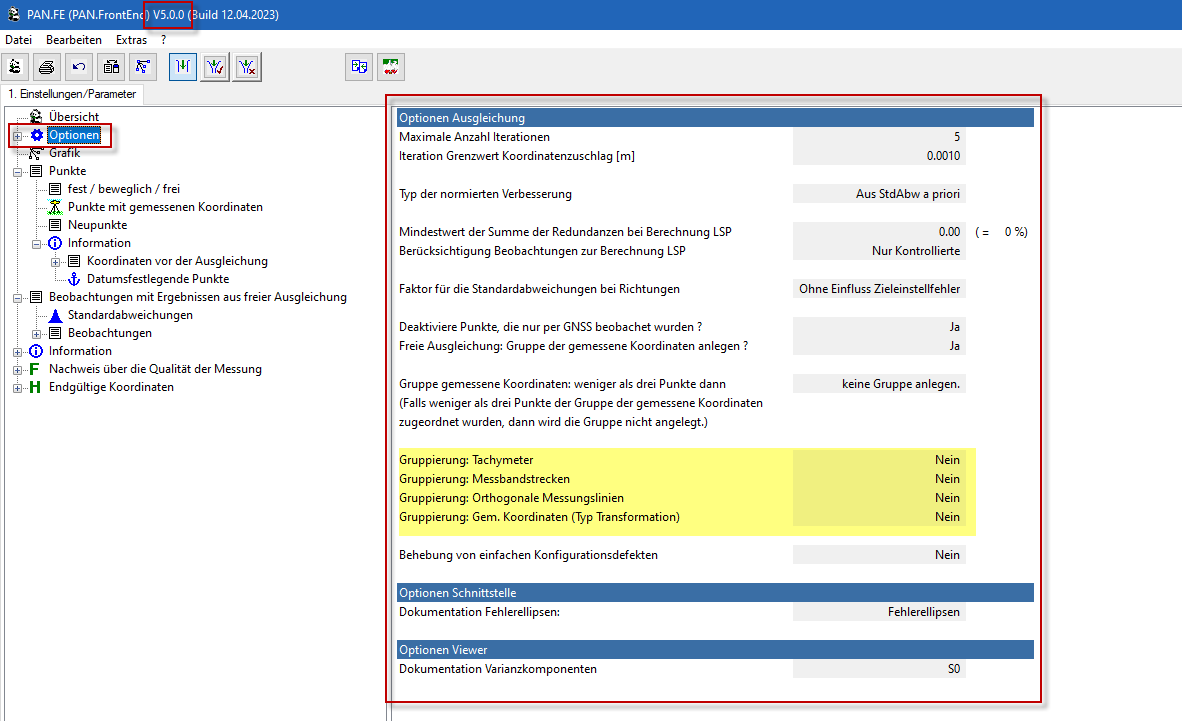This screenshot has height=721, width=1182.
Task: Select the blue triangle Standardabweichungen item
Action: pos(130,315)
